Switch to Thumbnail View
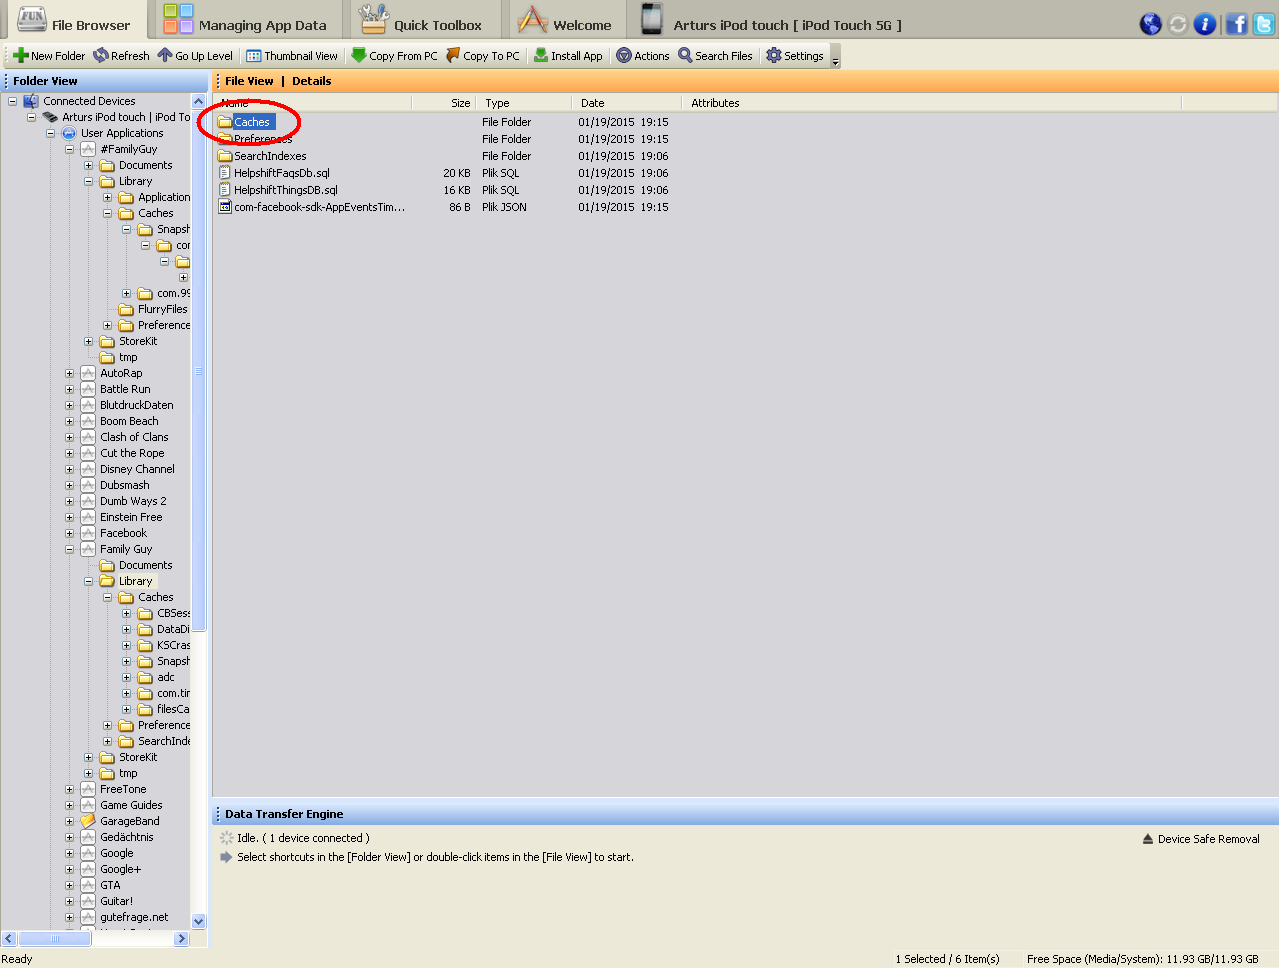This screenshot has height=968, width=1279. tap(292, 56)
